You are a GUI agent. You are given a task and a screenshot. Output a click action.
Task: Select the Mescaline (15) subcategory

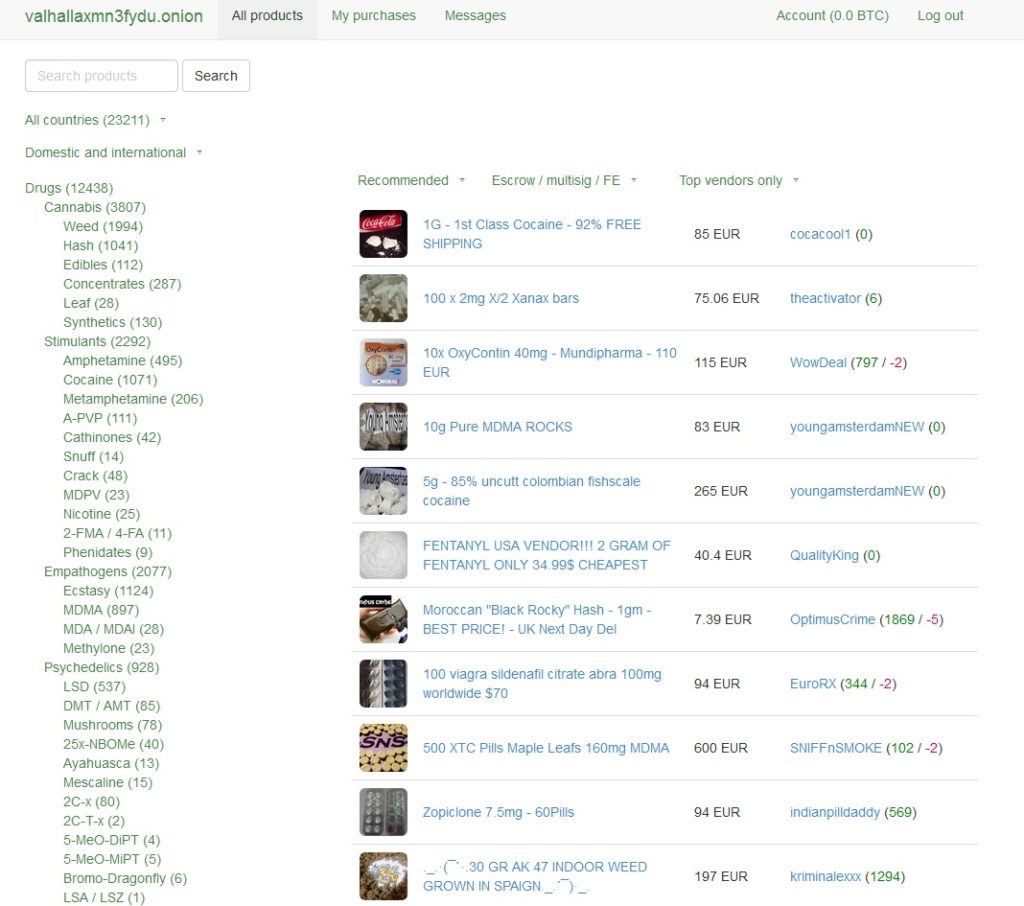tap(108, 783)
